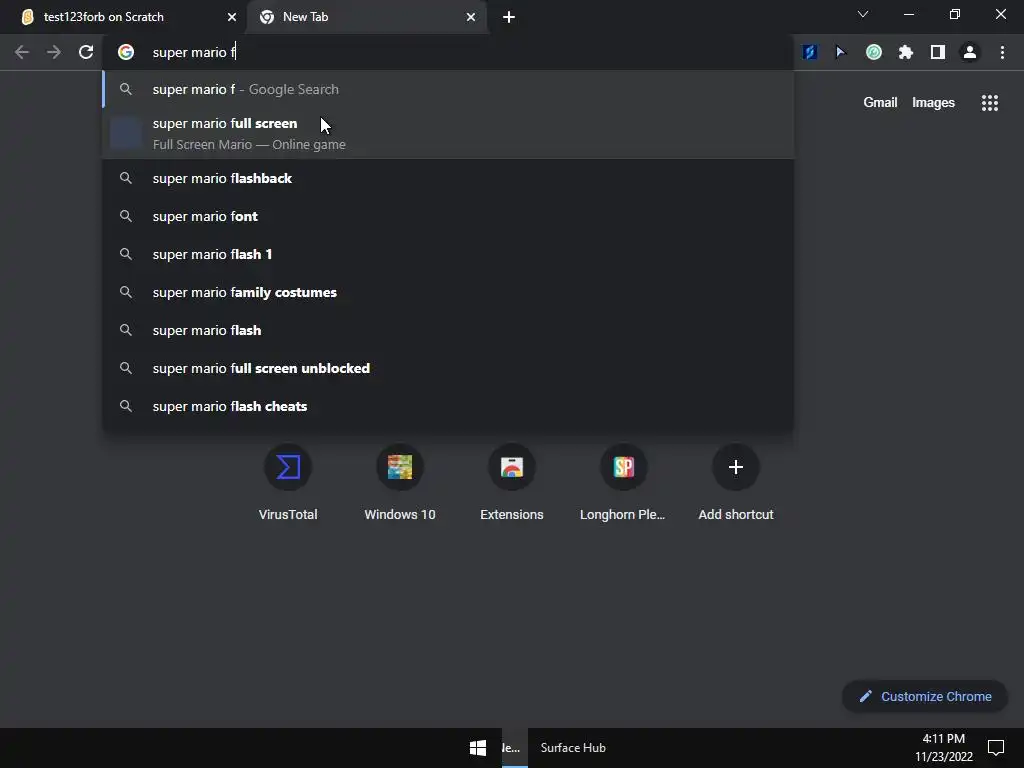
Task: Click the taskbar clock showing 4:11 PM
Action: point(944,747)
